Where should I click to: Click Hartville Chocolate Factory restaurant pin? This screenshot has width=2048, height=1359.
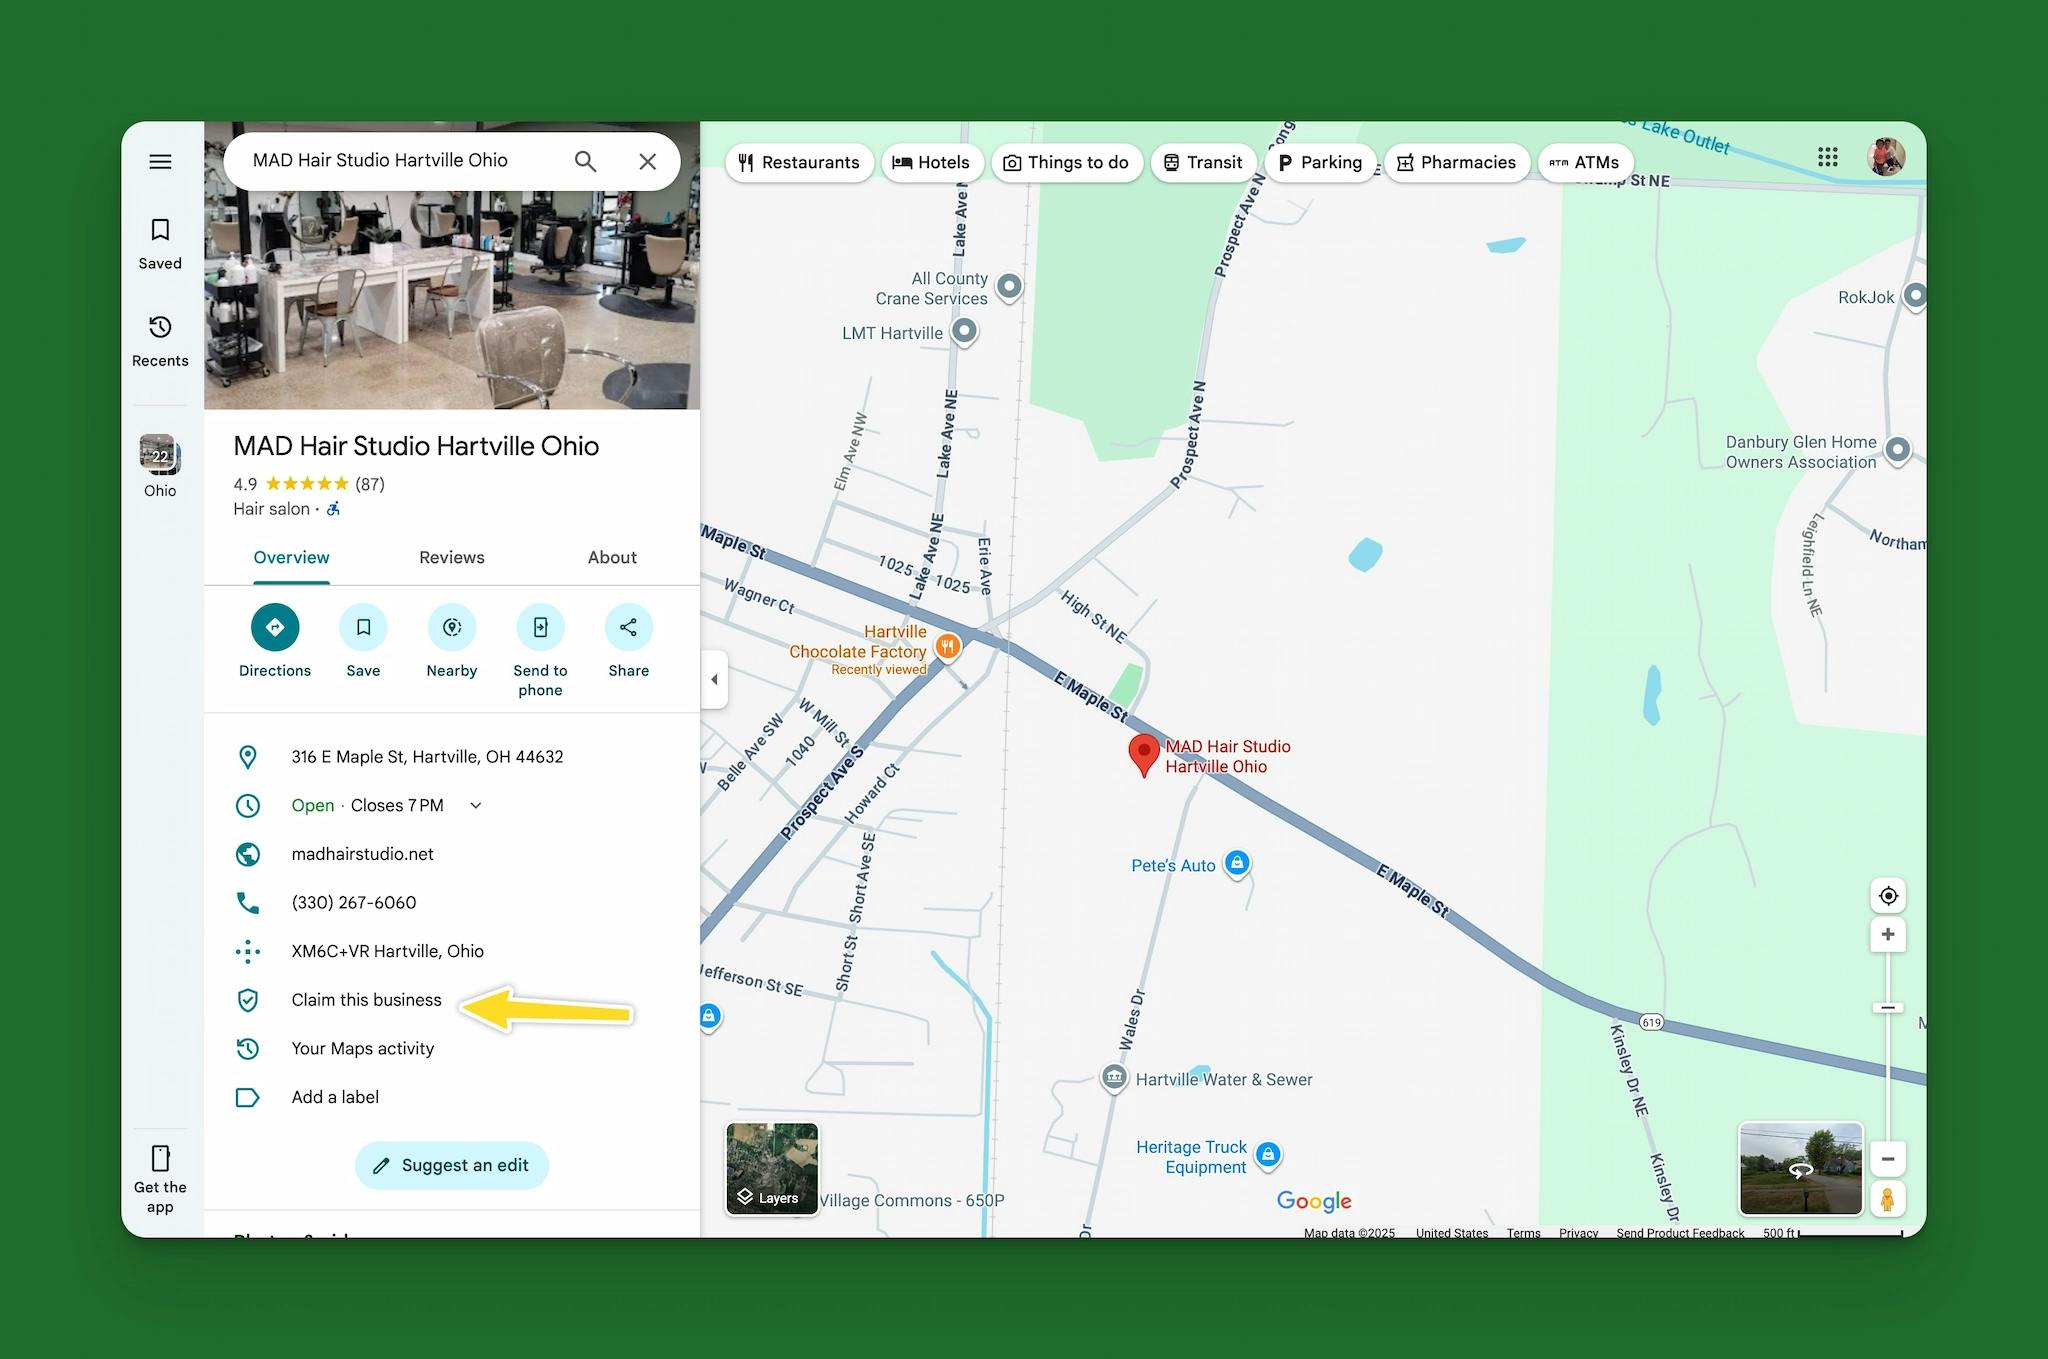click(x=948, y=646)
